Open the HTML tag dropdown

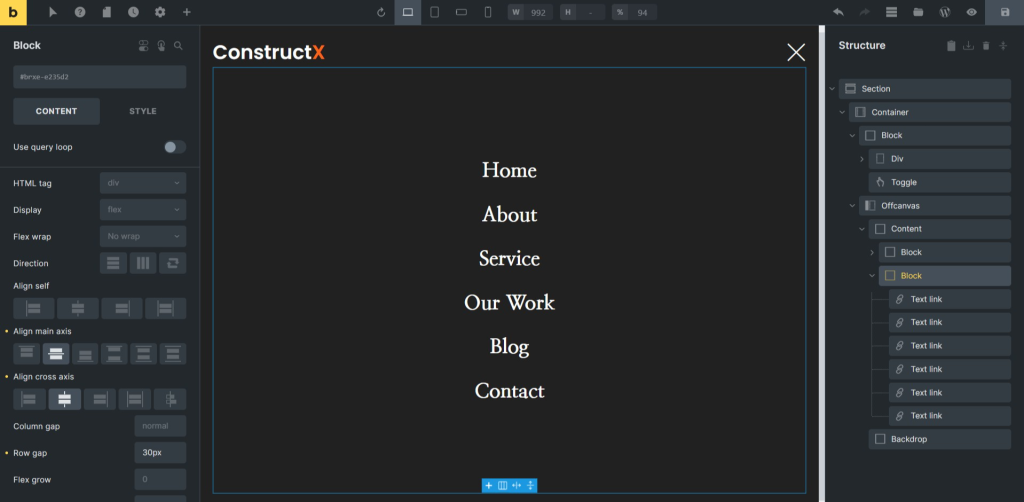tap(142, 183)
